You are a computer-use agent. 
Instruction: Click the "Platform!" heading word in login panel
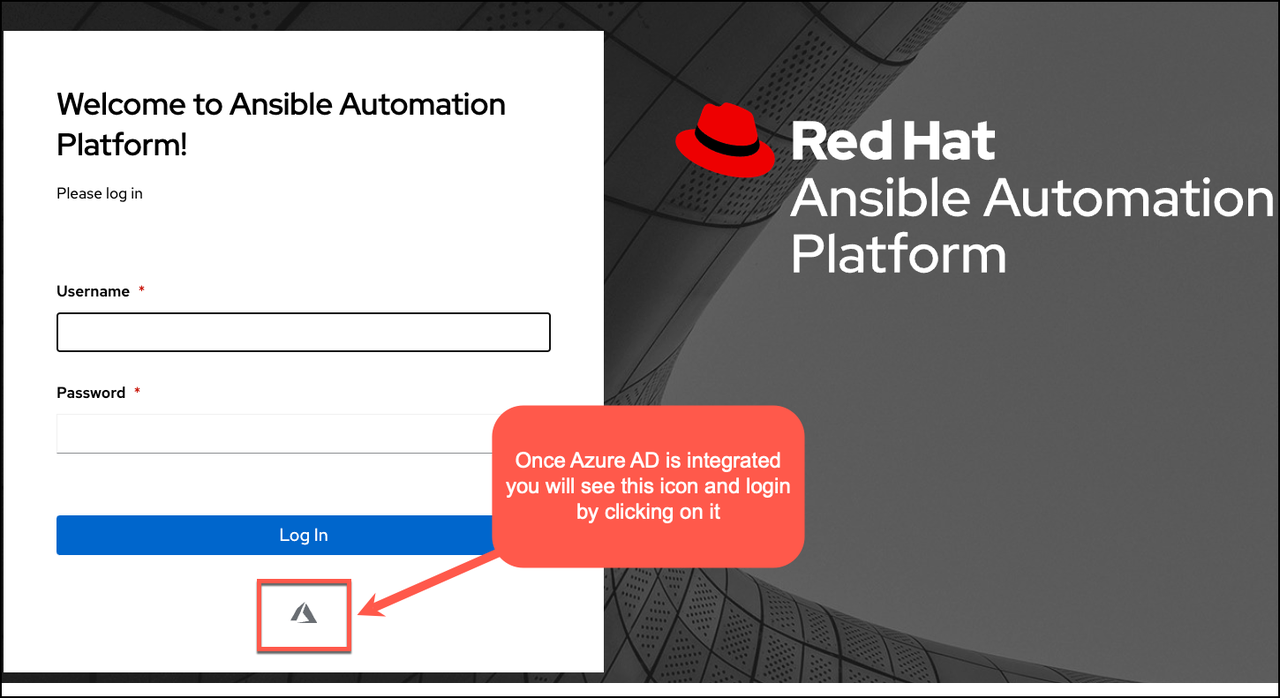click(x=122, y=144)
